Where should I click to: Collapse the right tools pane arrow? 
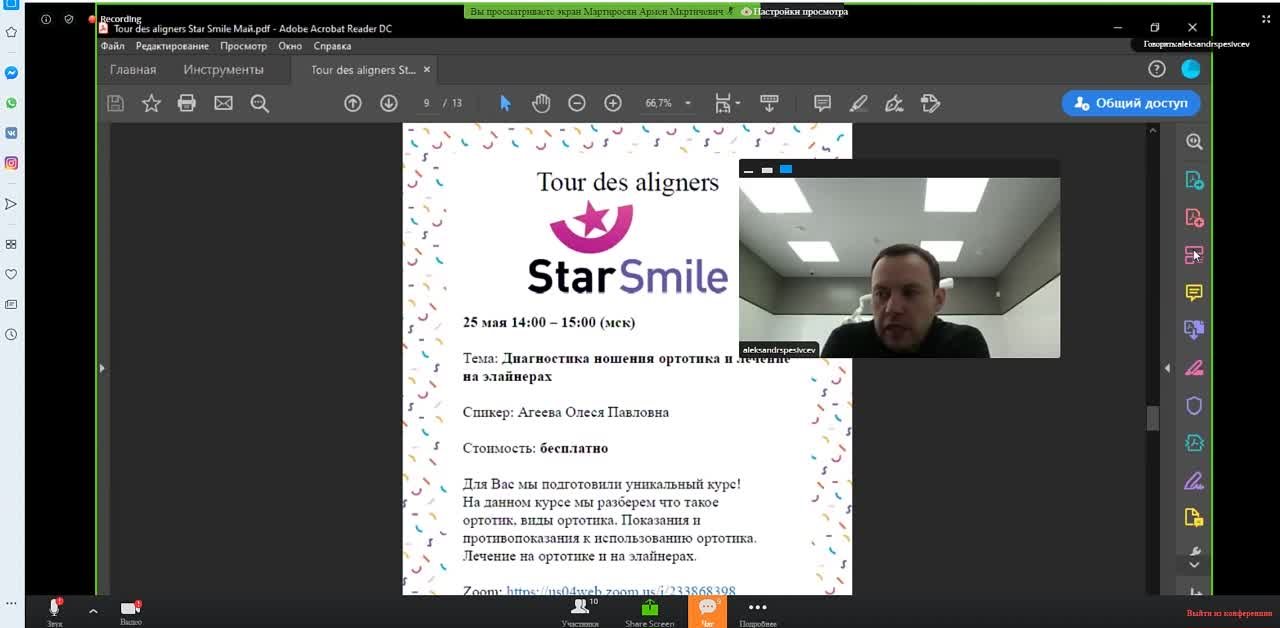click(1167, 368)
